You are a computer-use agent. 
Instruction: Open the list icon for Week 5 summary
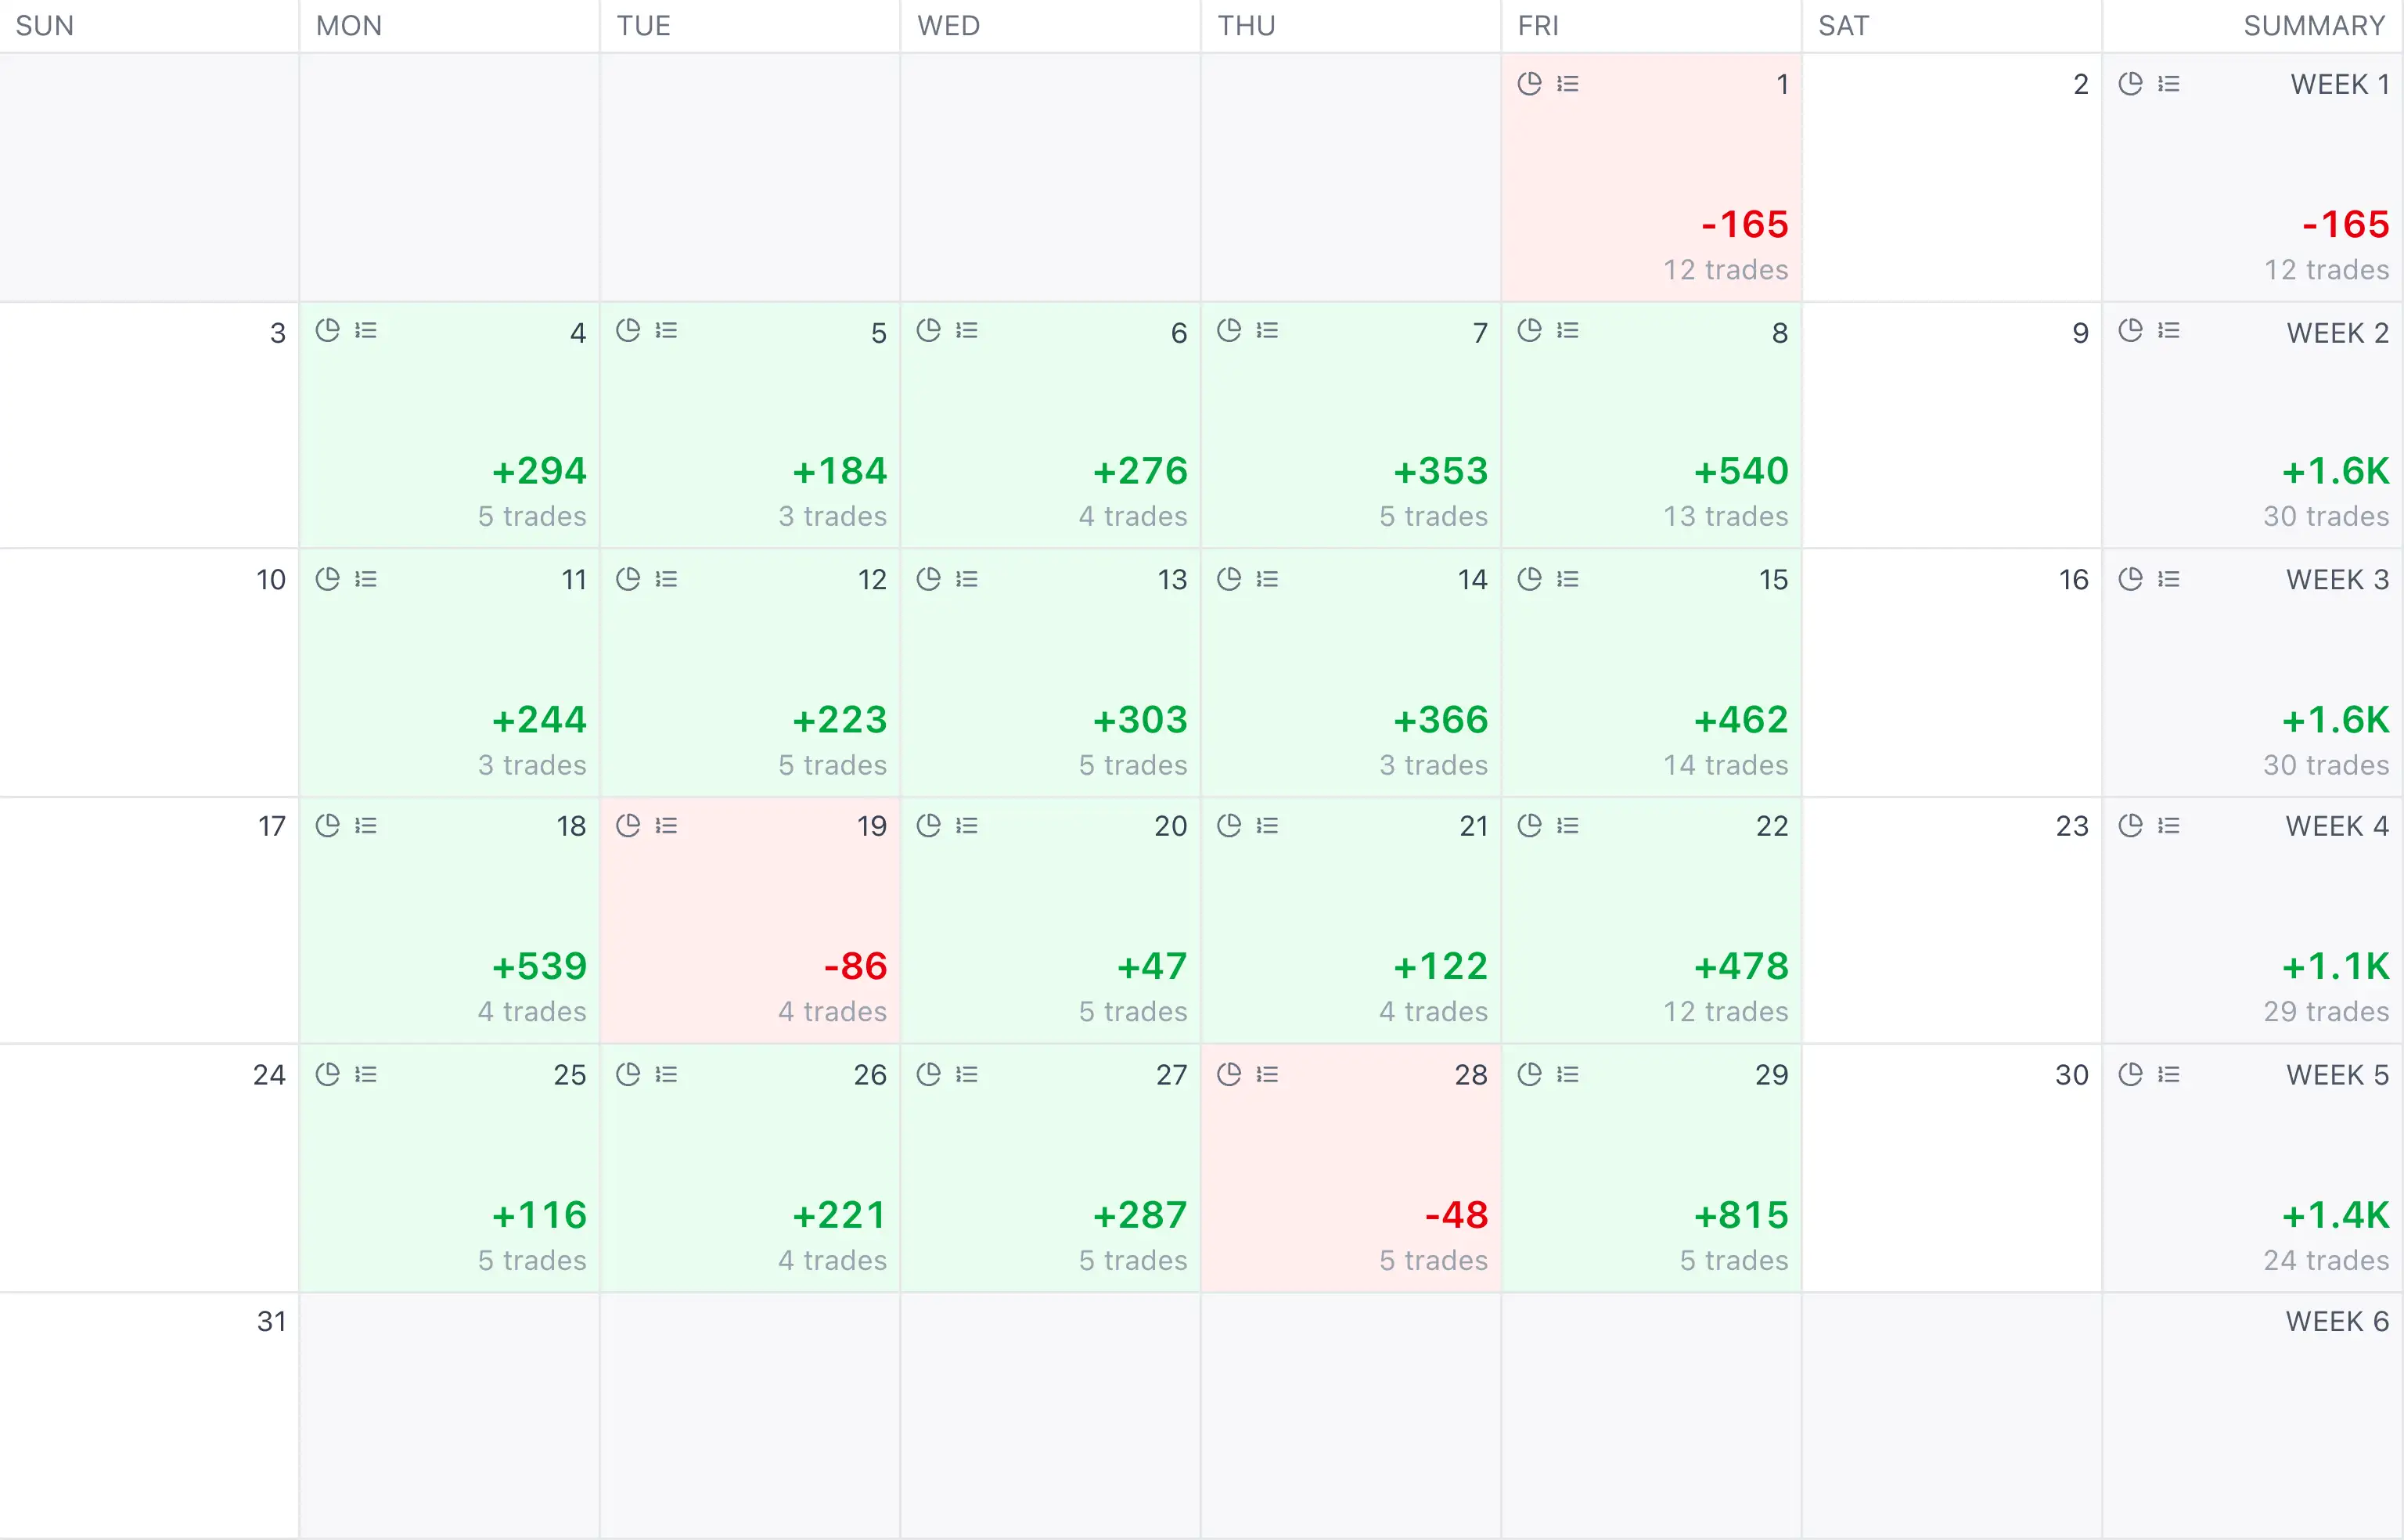(x=2168, y=1074)
